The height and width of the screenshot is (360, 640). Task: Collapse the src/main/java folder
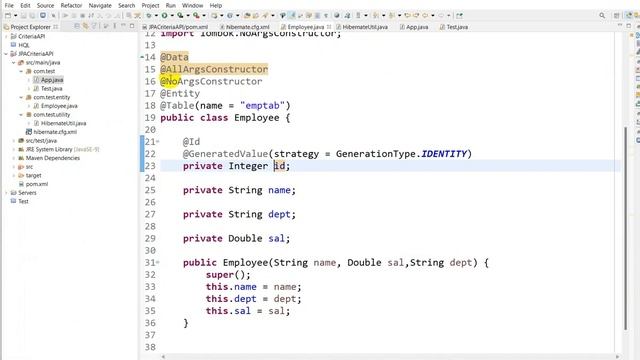point(14,62)
